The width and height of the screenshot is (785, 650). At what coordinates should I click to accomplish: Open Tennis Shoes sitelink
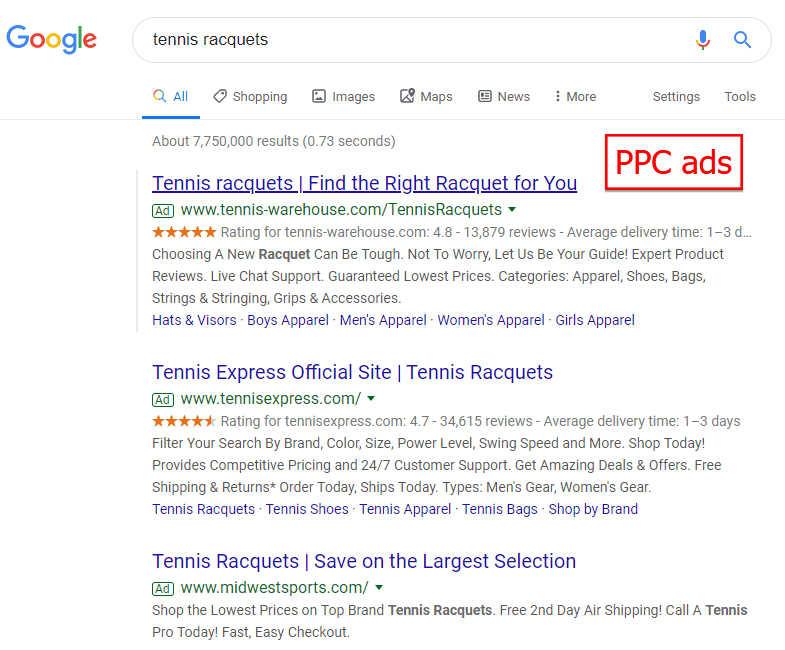coord(307,509)
